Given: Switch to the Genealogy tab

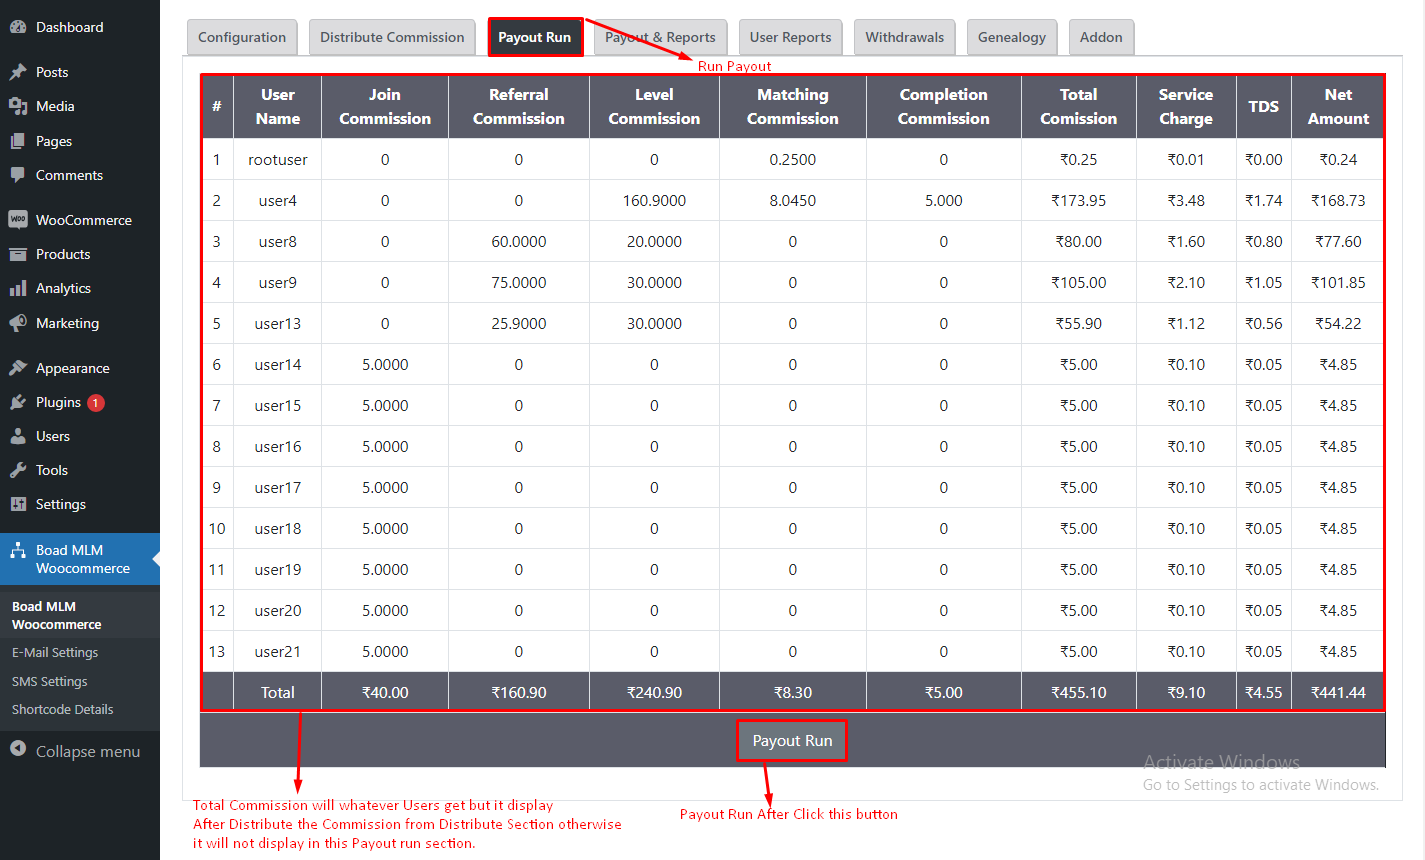Looking at the screenshot, I should (1011, 37).
